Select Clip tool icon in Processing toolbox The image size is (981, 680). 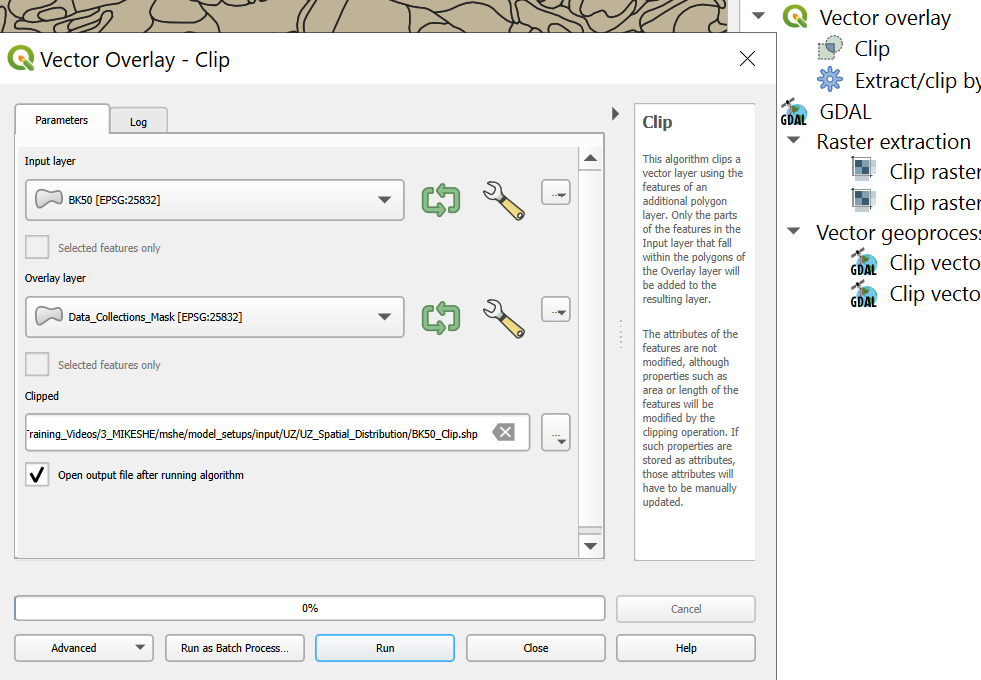pos(830,48)
